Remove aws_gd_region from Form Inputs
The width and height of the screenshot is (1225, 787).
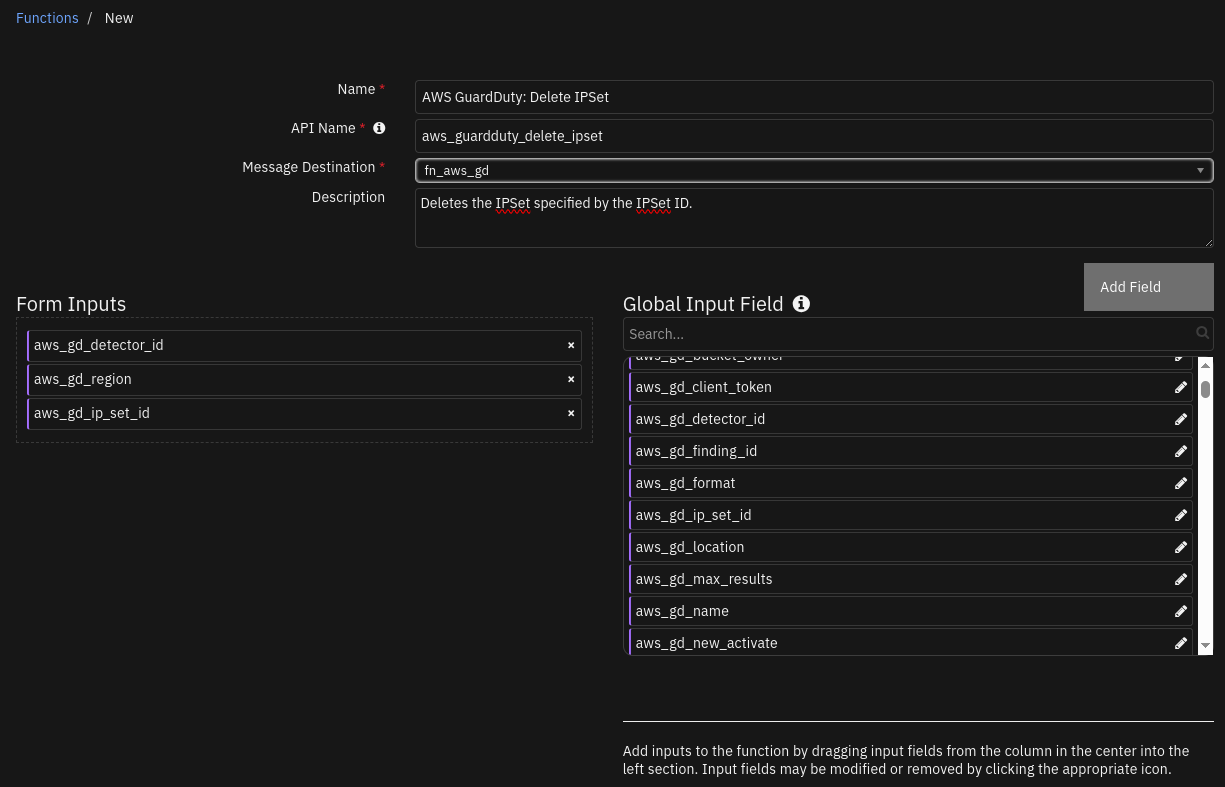[x=571, y=379]
